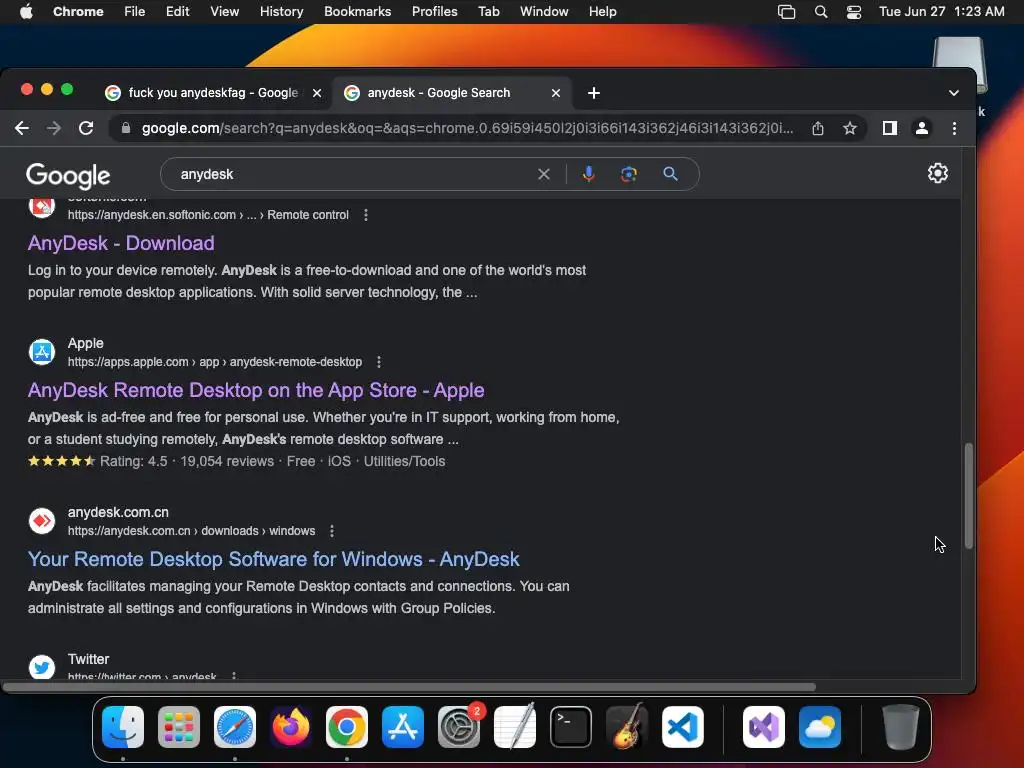Viewport: 1024px width, 768px height.
Task: Launch Firefox from the Dock
Action: tap(291, 726)
